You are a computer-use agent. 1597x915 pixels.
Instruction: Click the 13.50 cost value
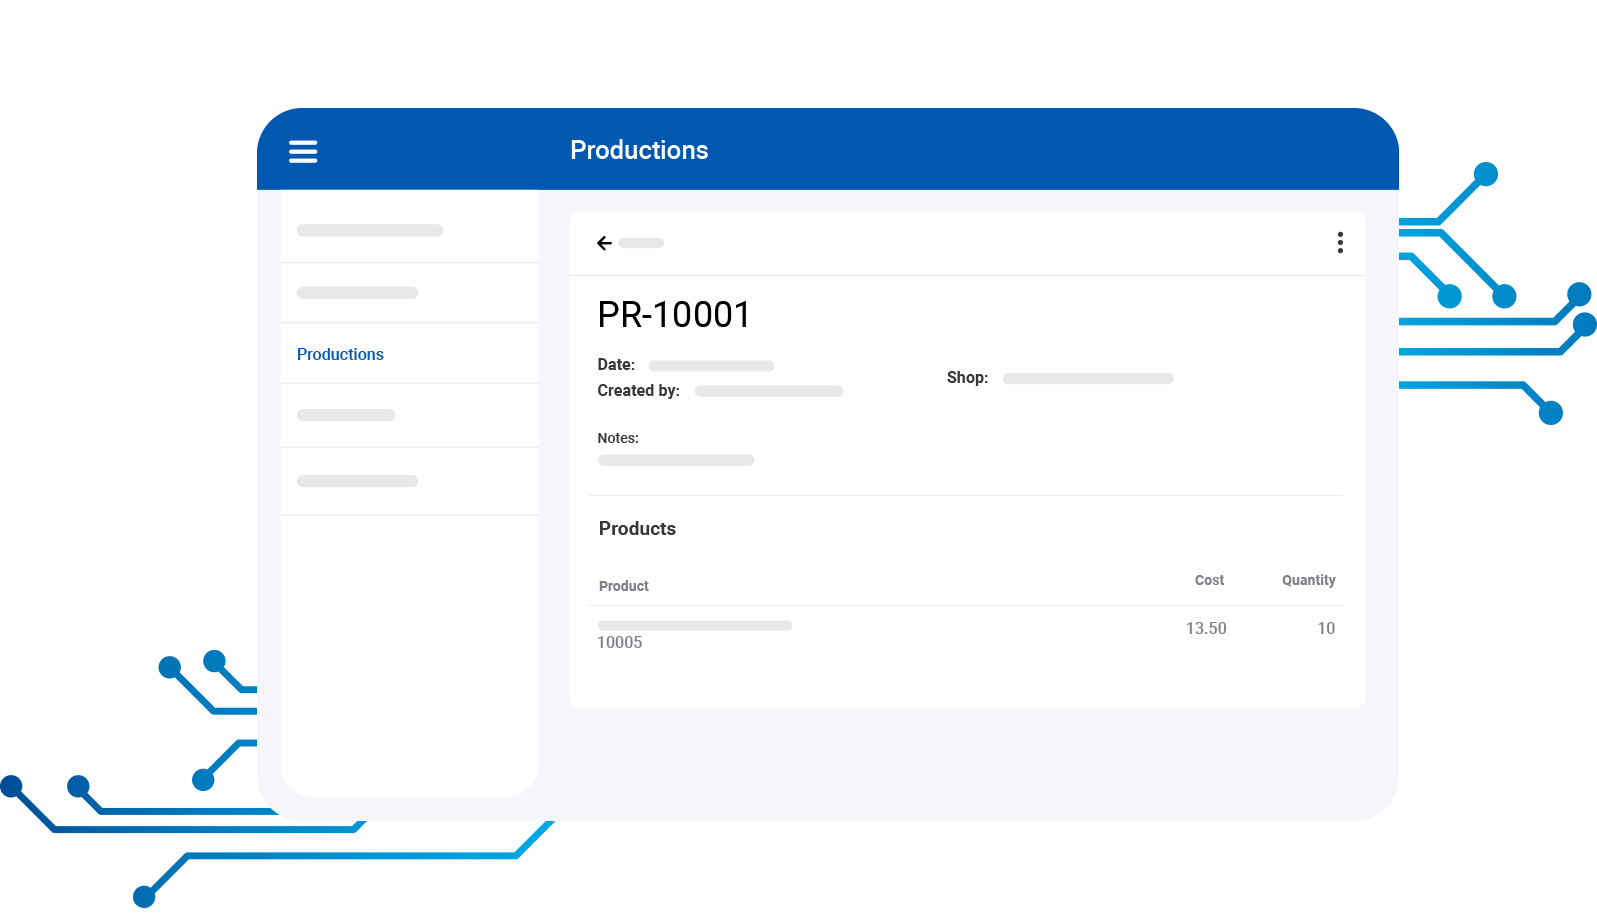tap(1206, 628)
